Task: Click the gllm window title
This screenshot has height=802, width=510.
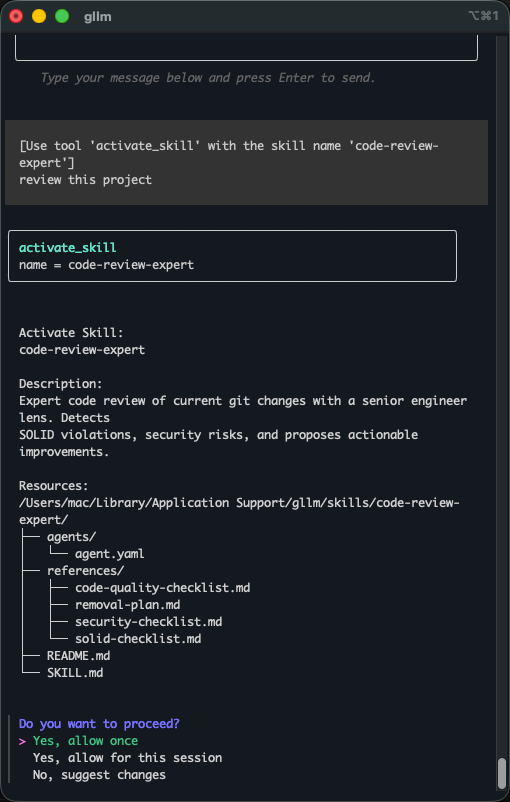Action: click(x=97, y=16)
